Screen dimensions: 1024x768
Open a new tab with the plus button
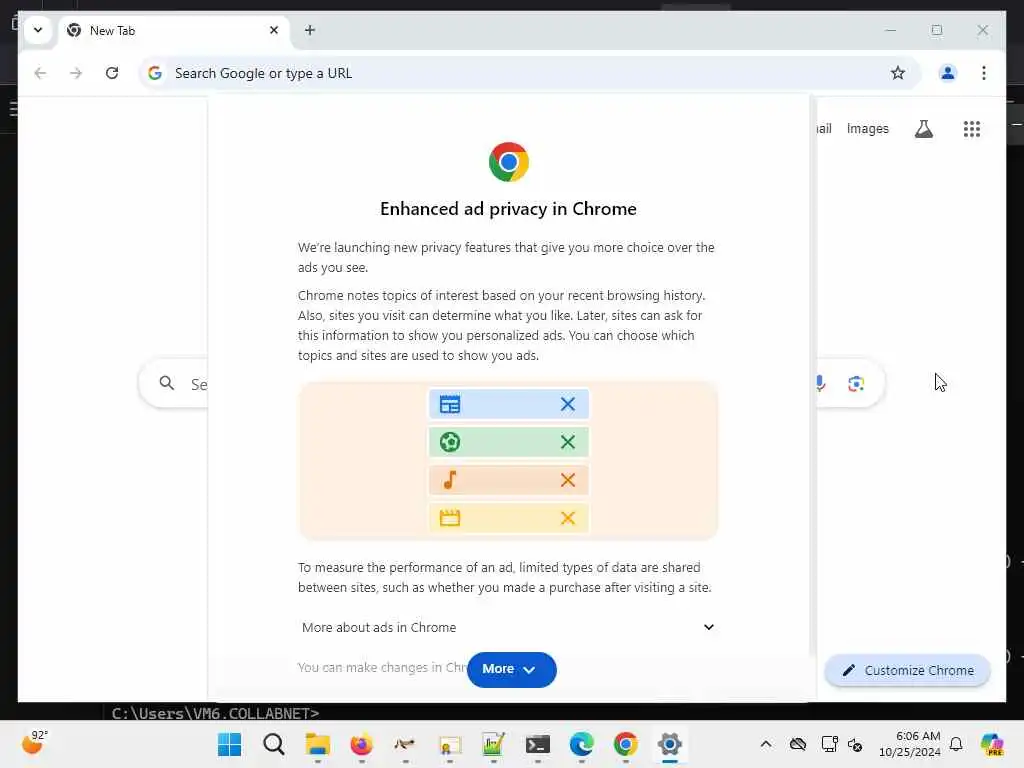310,30
